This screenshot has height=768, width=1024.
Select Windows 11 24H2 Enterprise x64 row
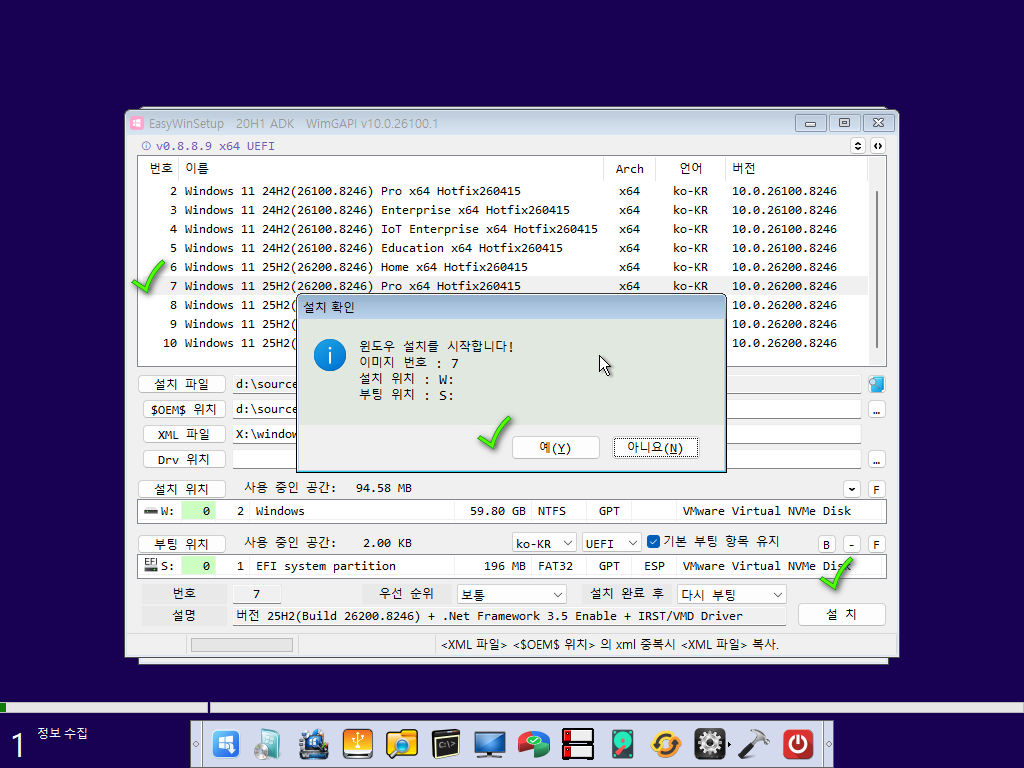[503, 210]
